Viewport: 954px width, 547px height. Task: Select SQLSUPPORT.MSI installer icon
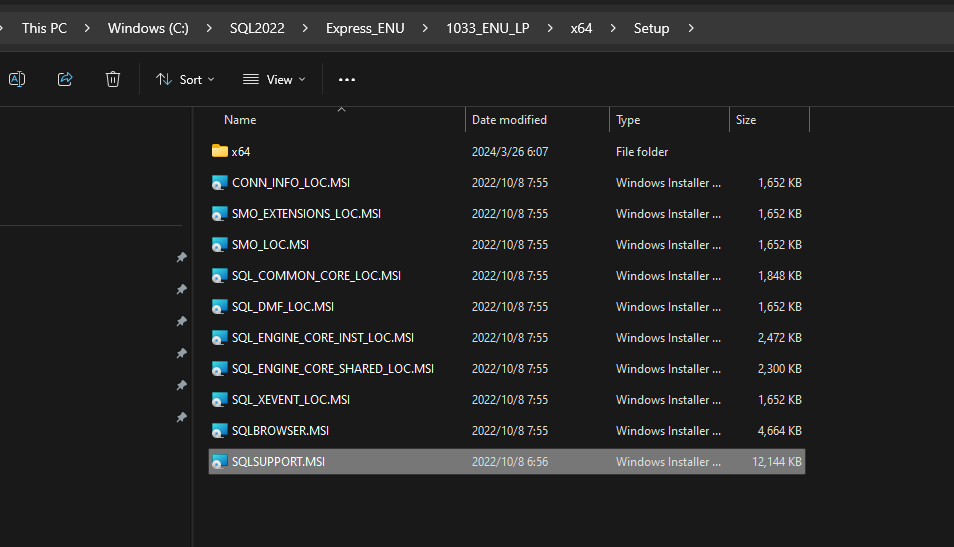[220, 462]
